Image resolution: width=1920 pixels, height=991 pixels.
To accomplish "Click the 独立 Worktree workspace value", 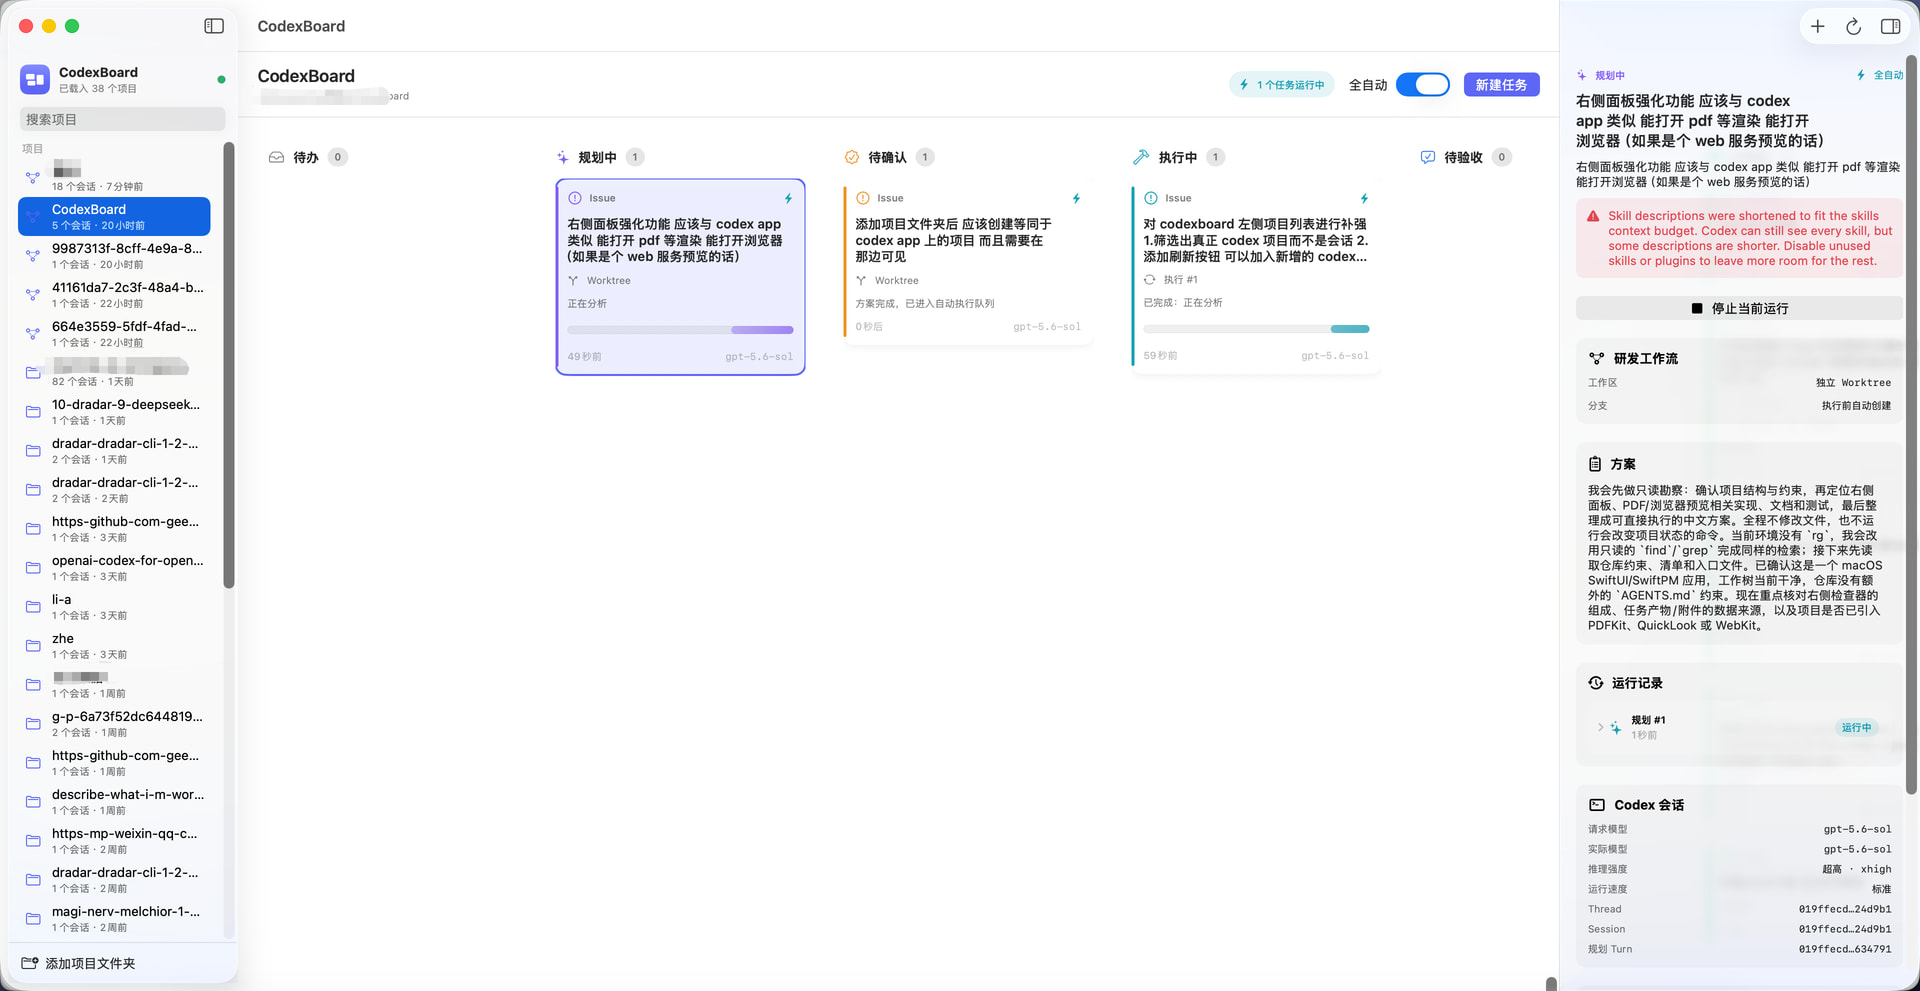I will point(1853,383).
